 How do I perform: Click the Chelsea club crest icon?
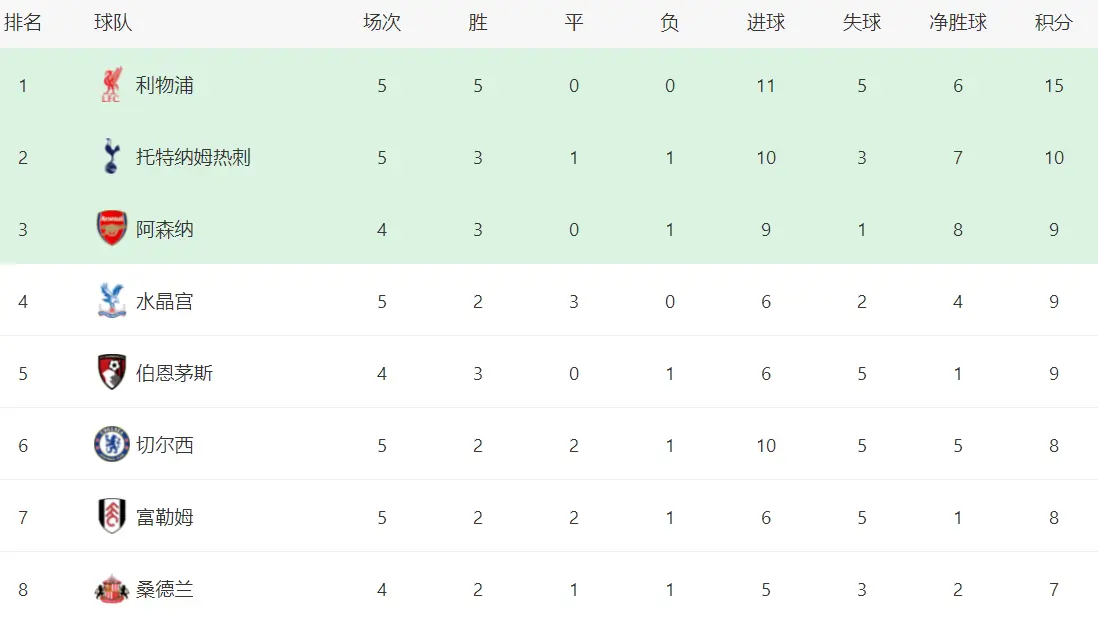point(111,445)
